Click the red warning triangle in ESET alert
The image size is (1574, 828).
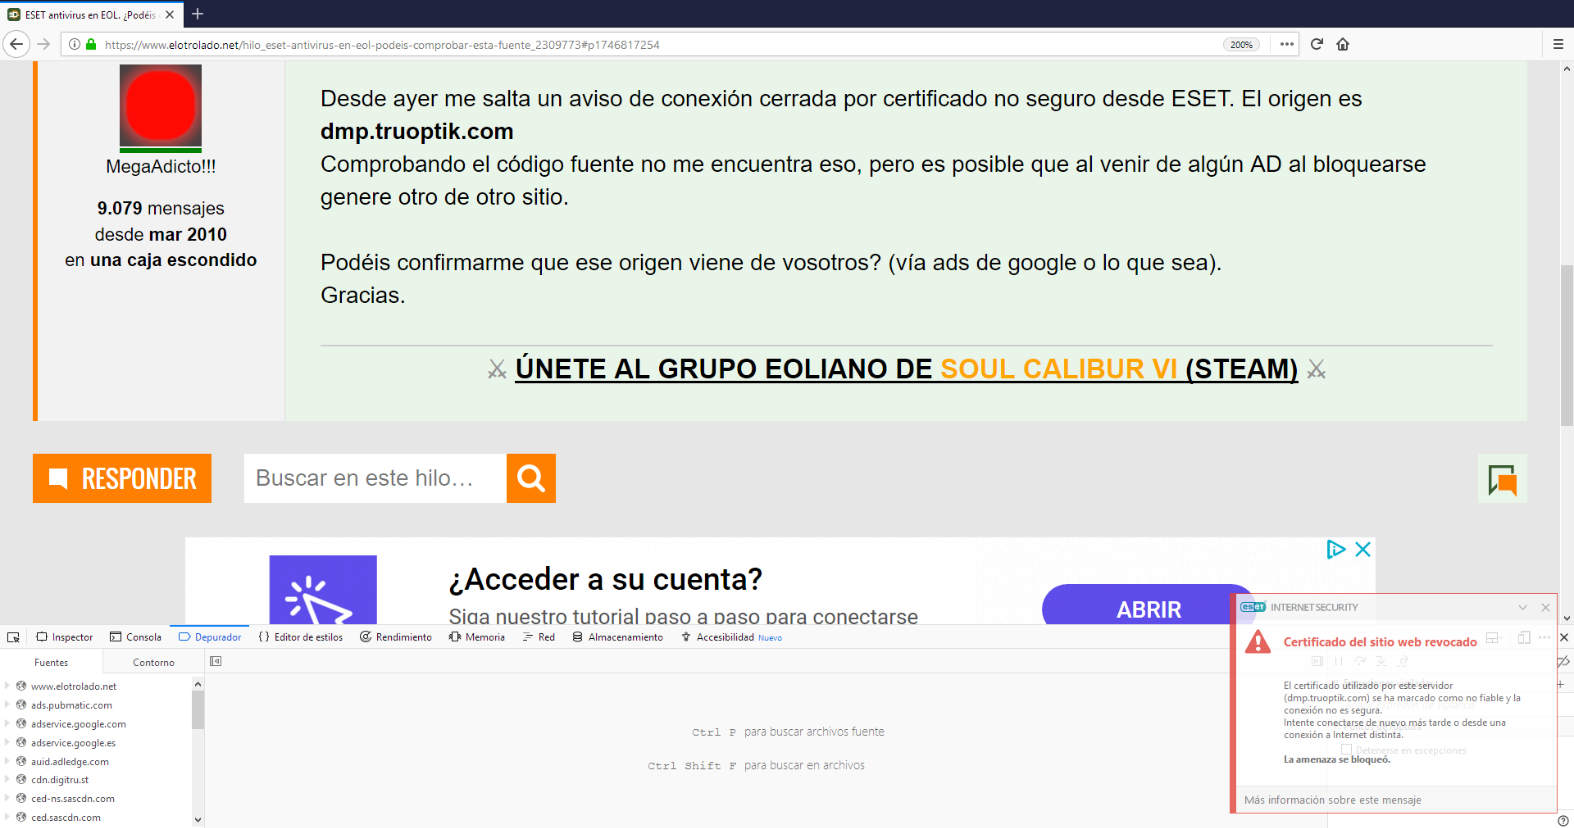point(1257,642)
